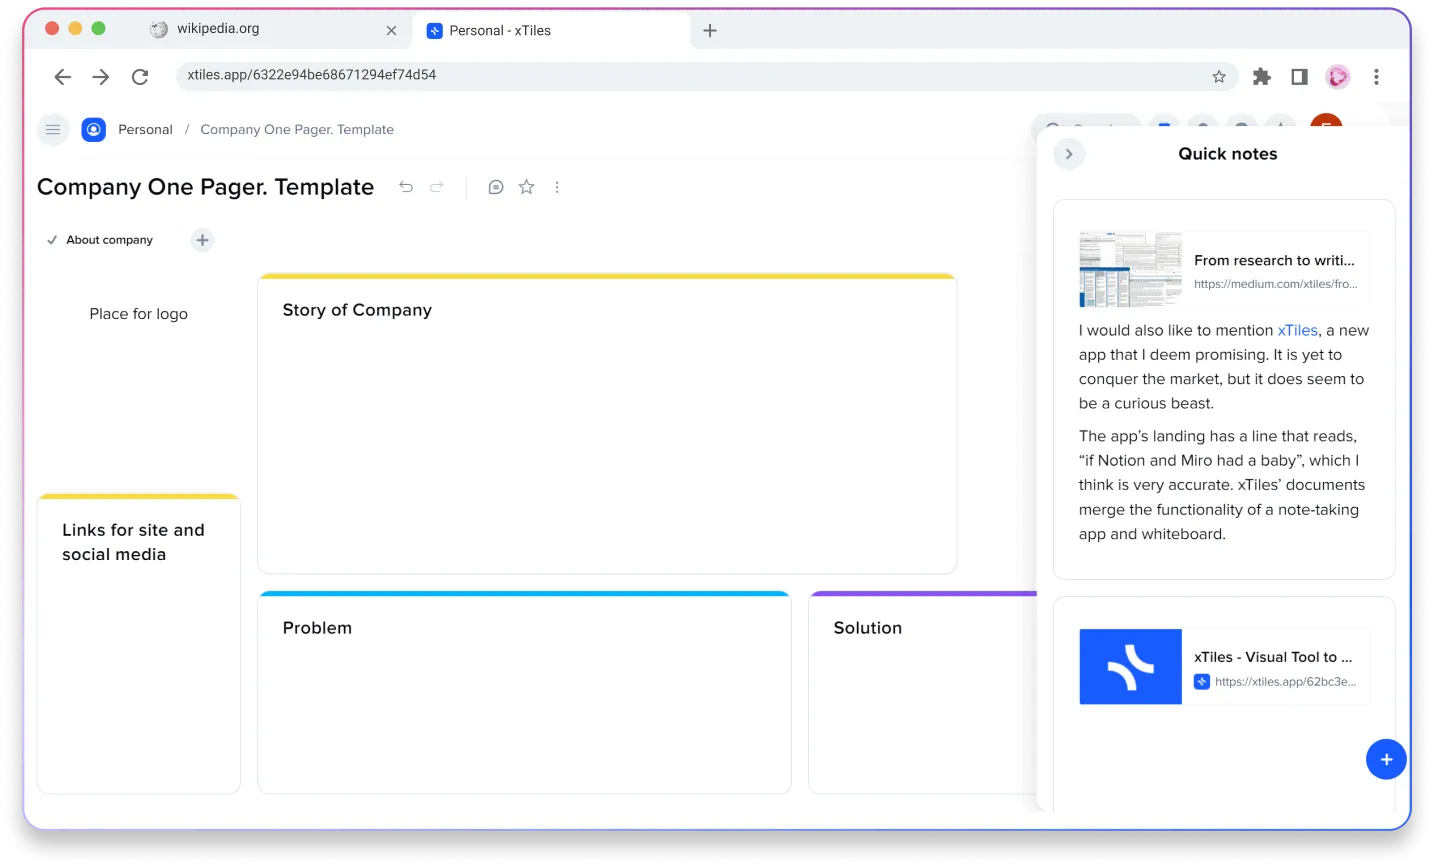The image size is (1434, 867).
Task: Open the Chrome profile avatar
Action: (1338, 77)
